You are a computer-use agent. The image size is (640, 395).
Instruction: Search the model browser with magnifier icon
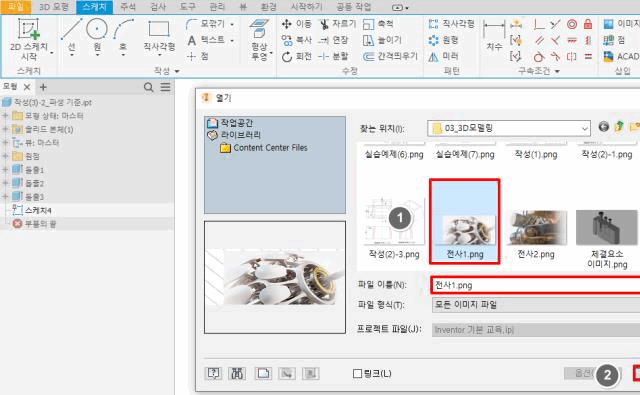pos(149,87)
